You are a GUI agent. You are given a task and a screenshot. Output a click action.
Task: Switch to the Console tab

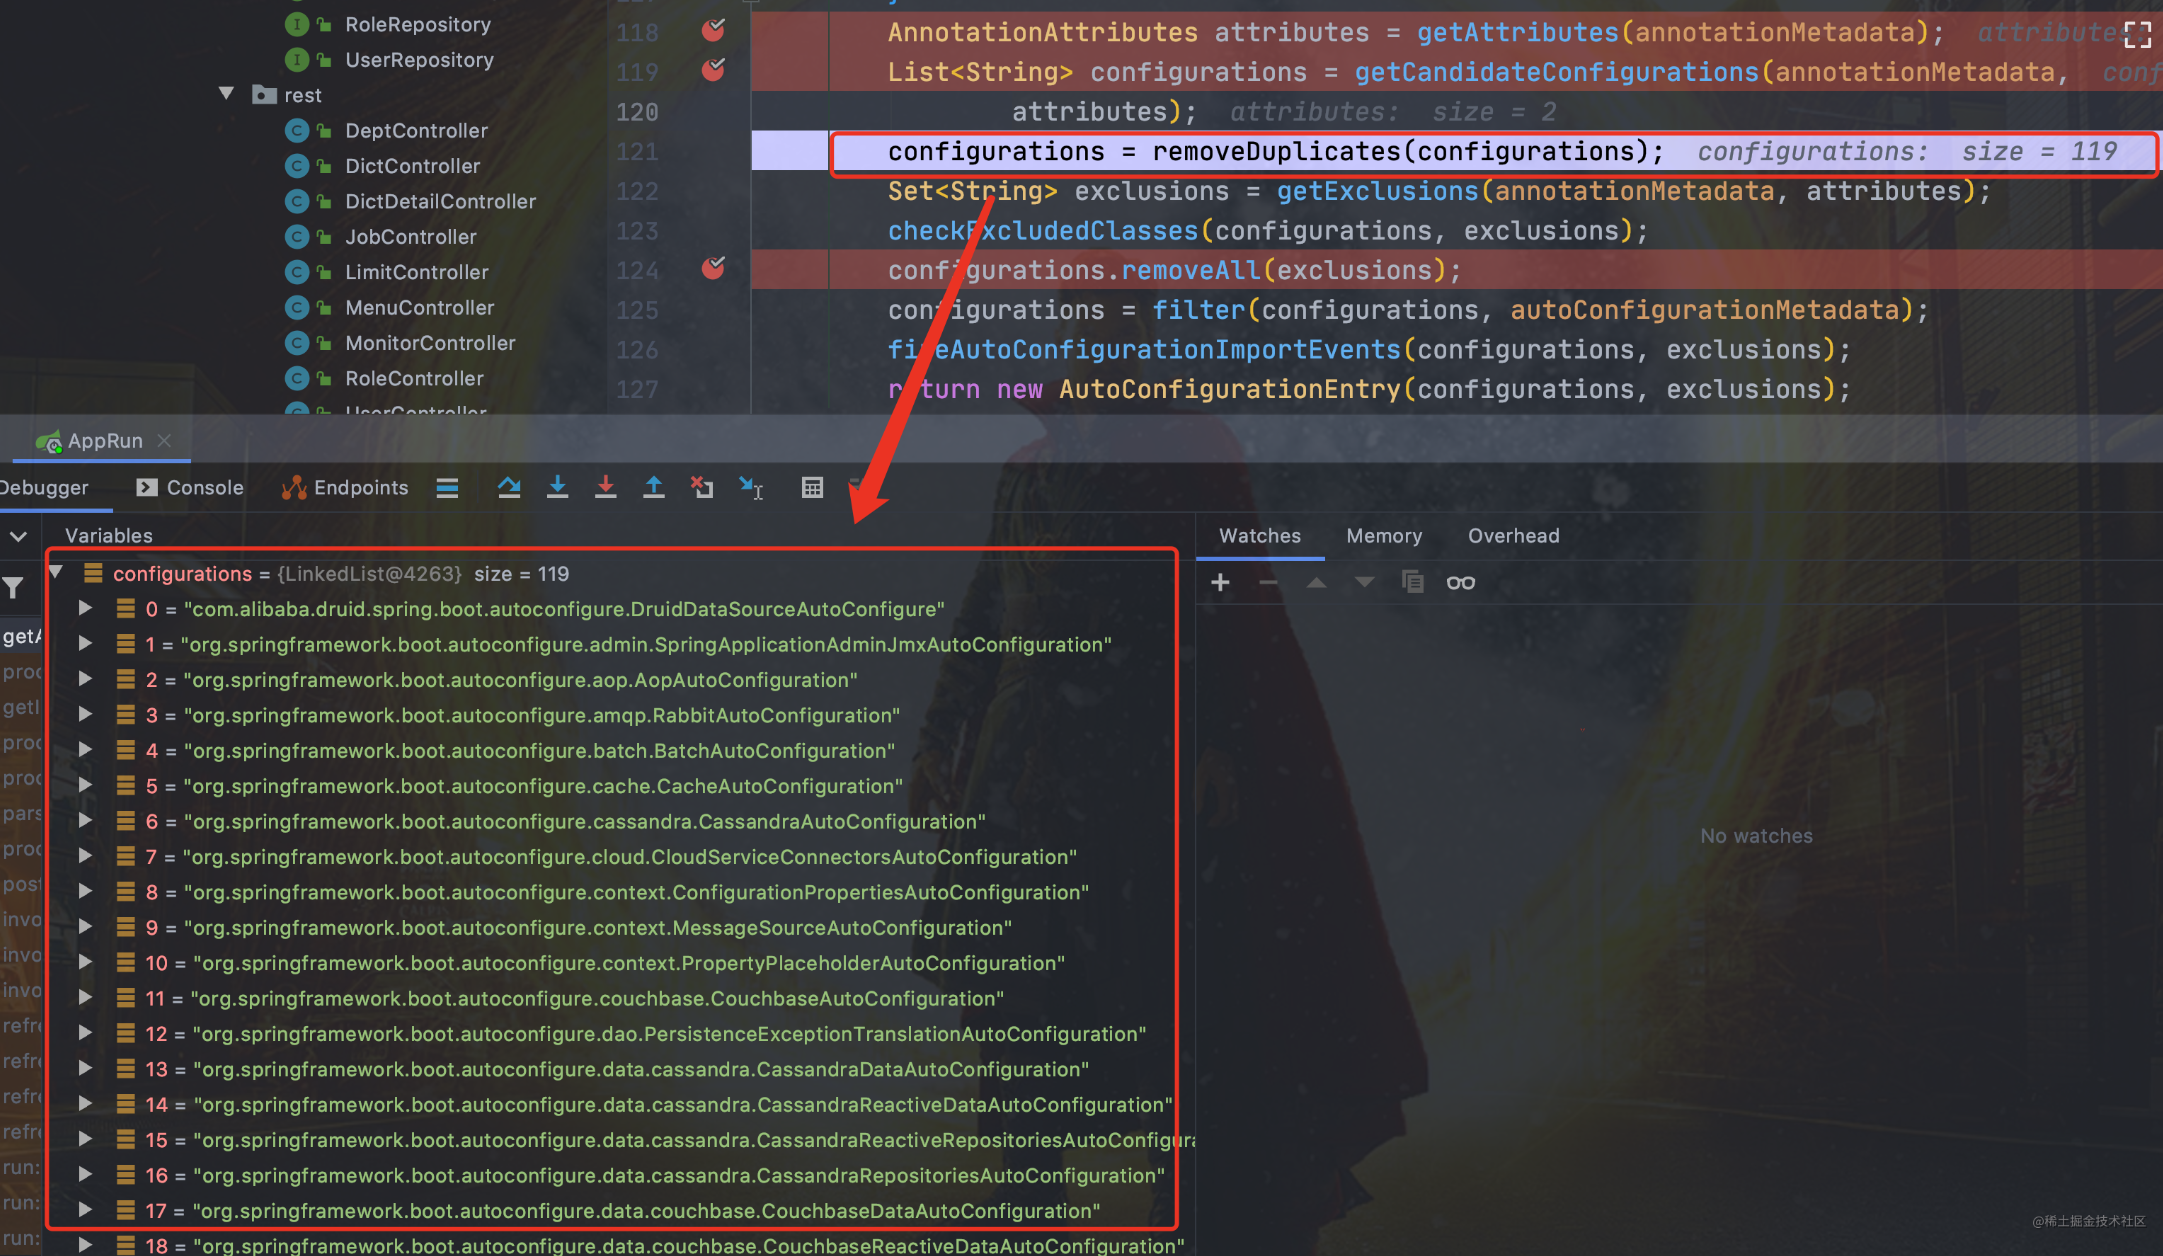pos(190,487)
